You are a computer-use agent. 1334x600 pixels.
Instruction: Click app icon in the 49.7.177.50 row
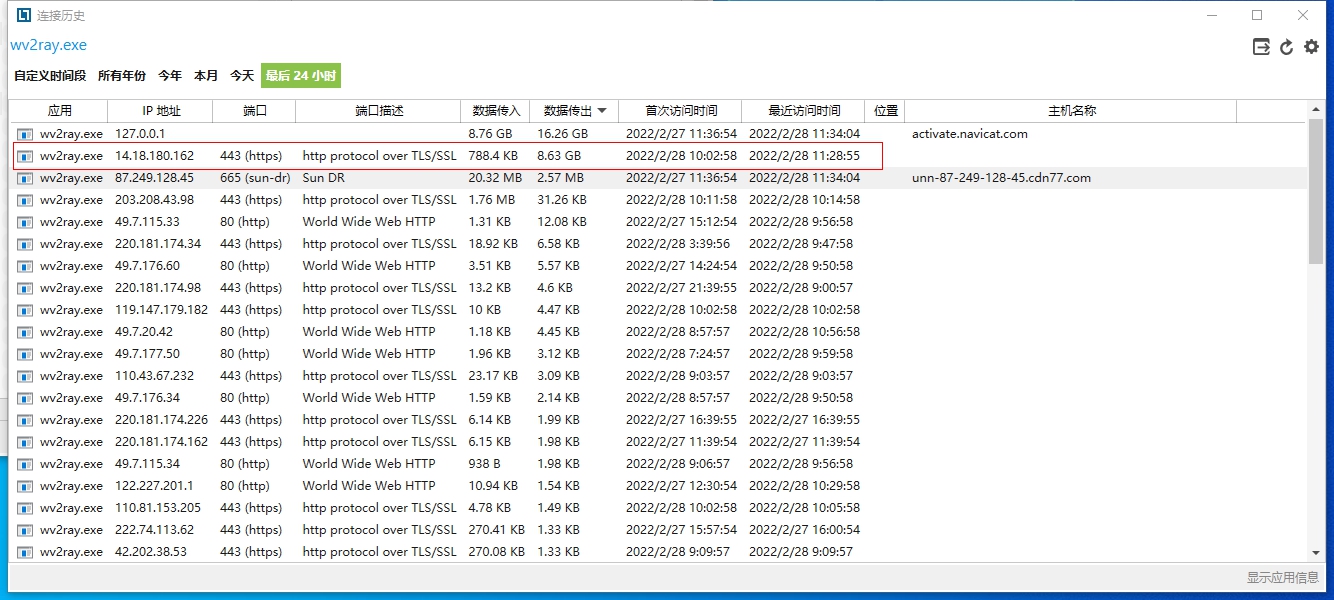point(24,354)
